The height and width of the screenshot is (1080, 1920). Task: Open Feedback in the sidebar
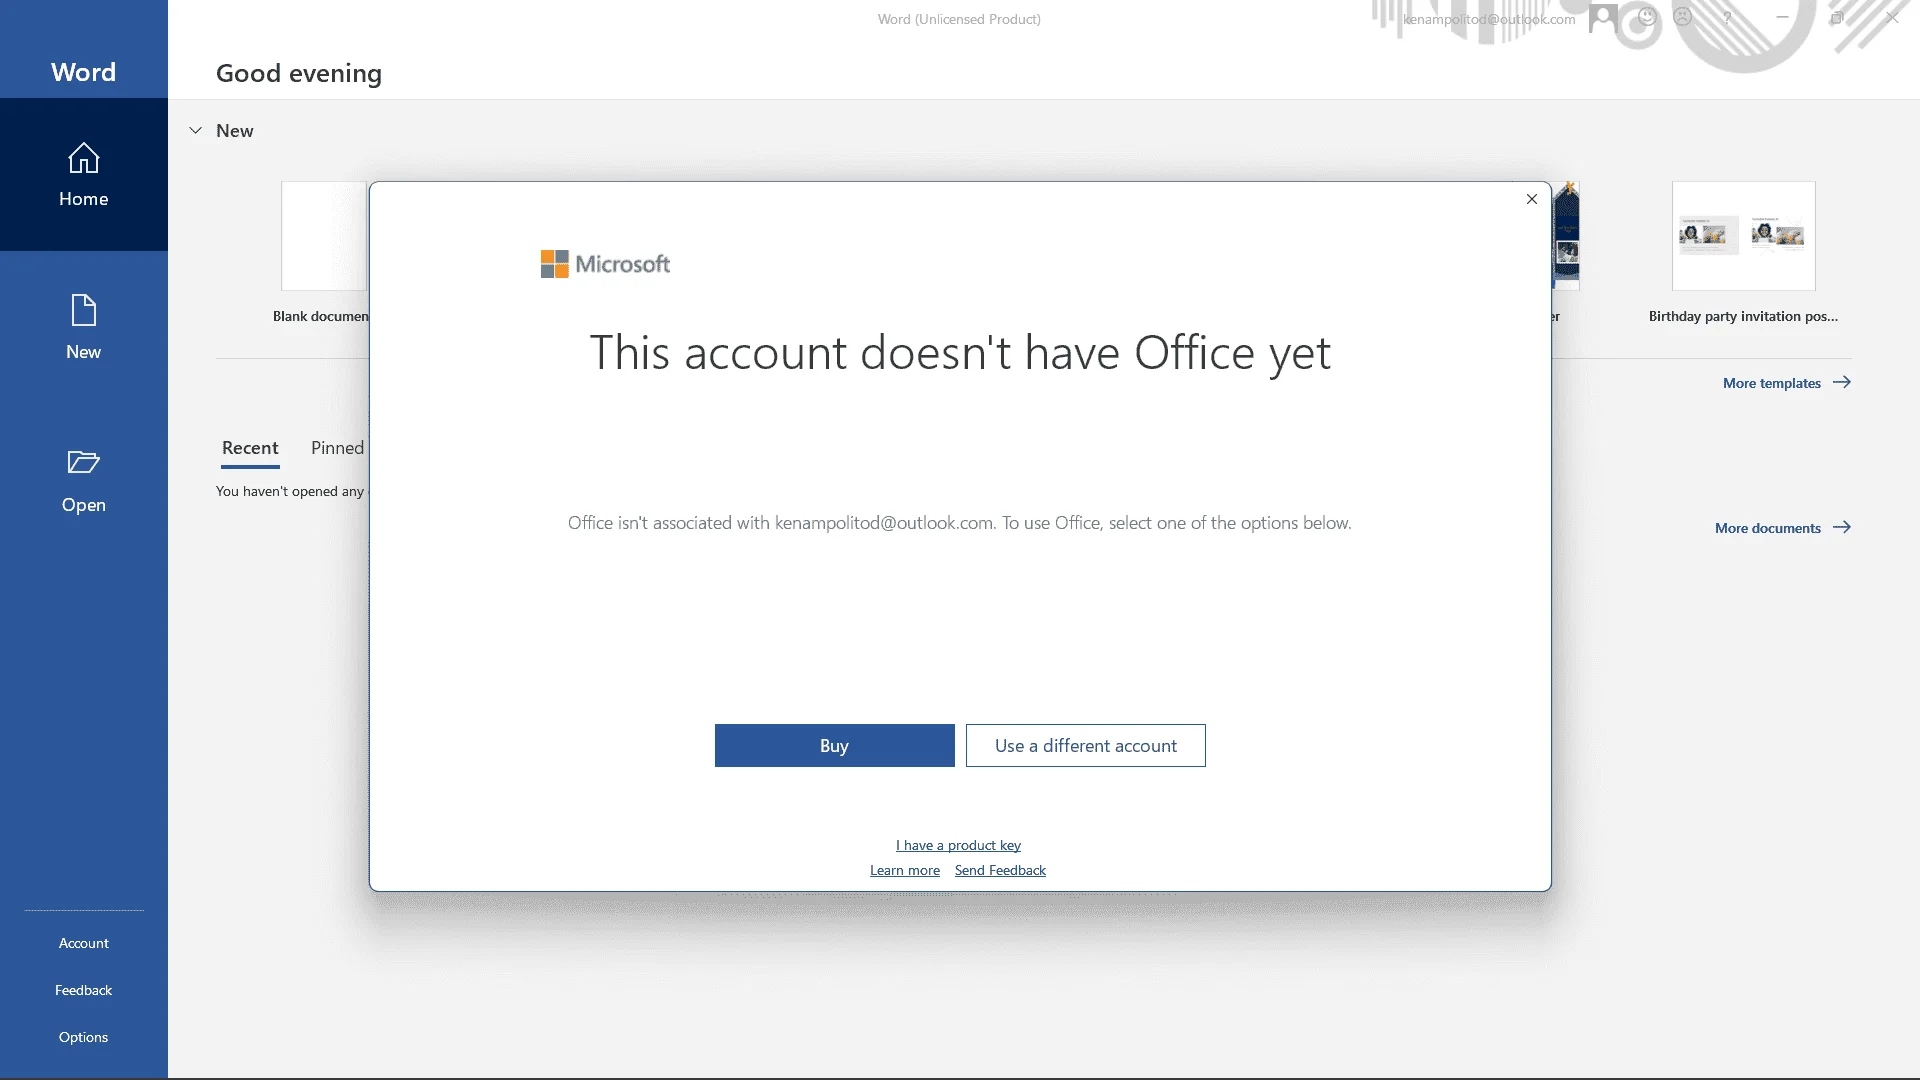click(x=84, y=991)
